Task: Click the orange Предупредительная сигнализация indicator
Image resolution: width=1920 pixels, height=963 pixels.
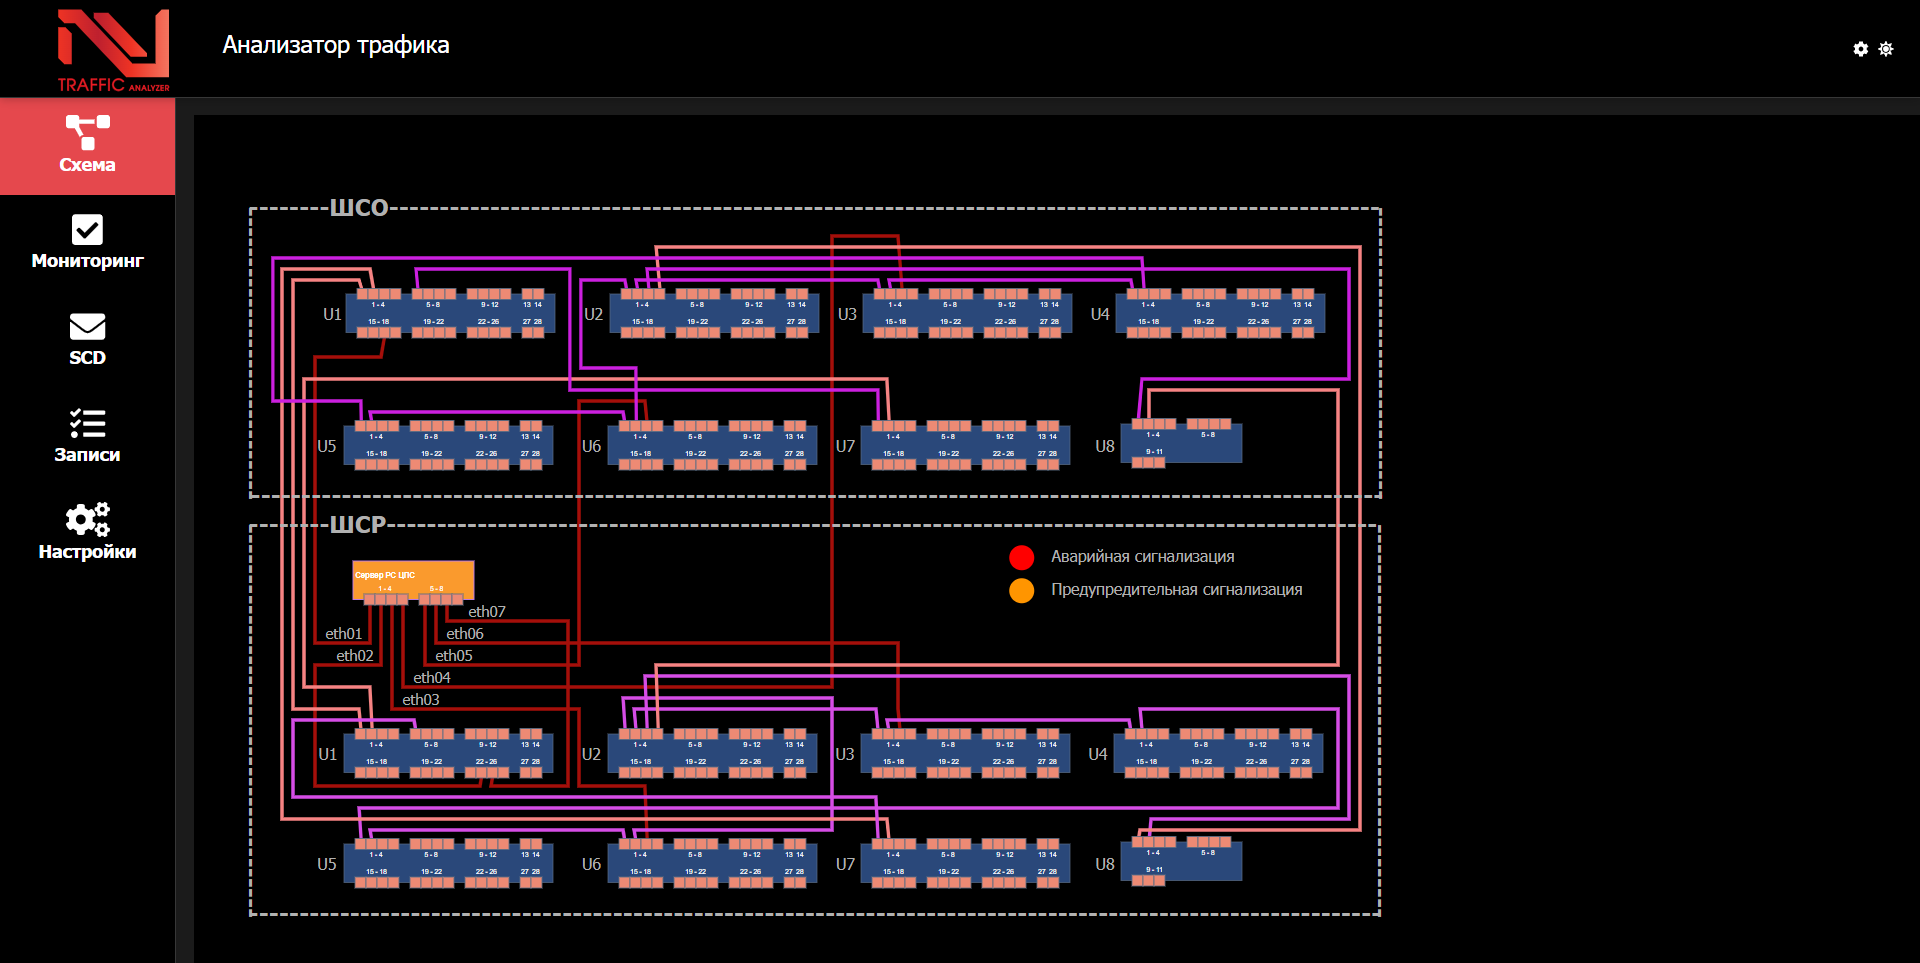Action: pos(1021,590)
